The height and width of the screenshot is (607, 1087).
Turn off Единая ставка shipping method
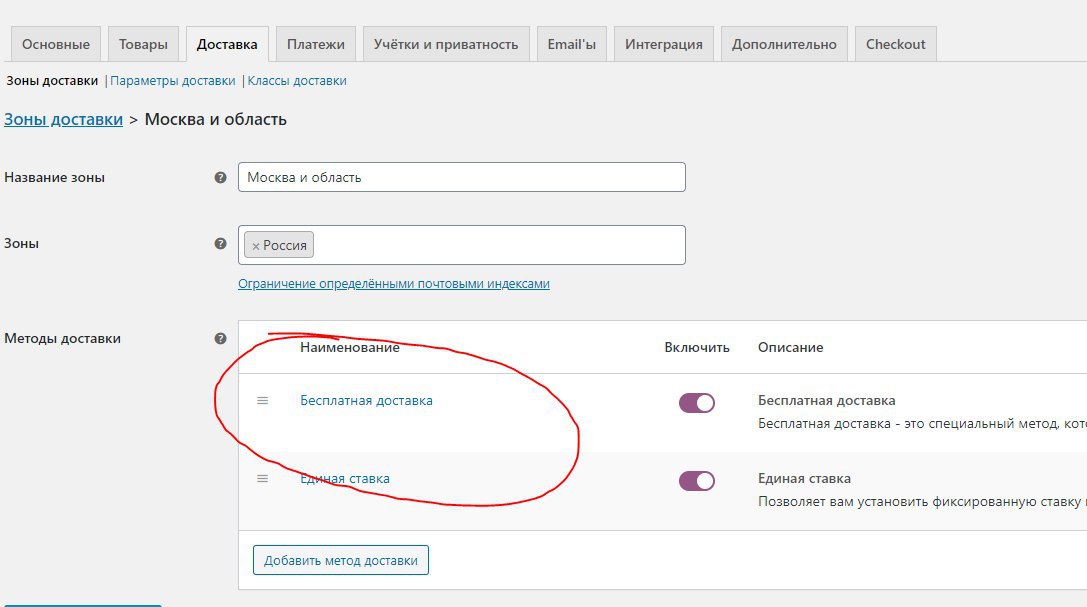(x=696, y=481)
